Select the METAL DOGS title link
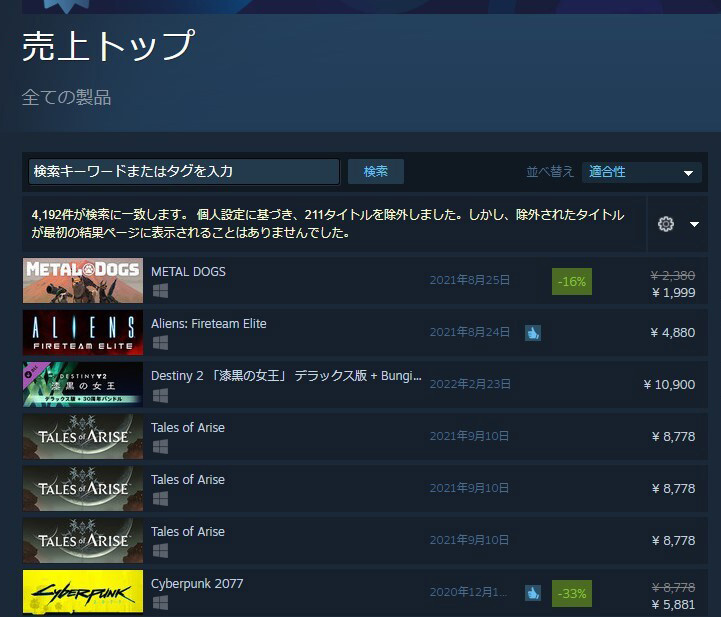721x617 pixels. 188,272
